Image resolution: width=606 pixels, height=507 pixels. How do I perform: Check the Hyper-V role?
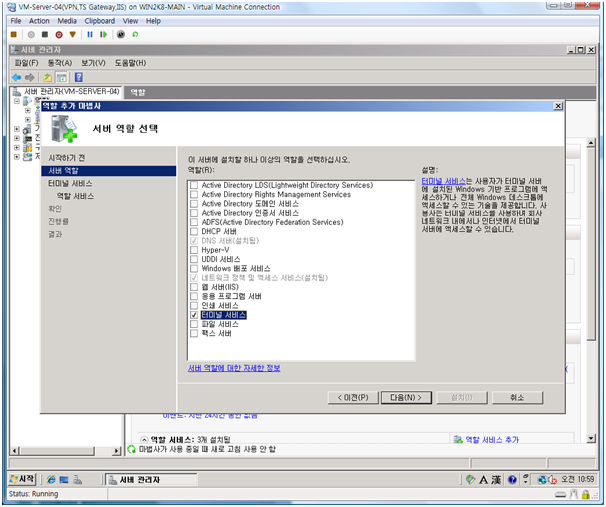(x=194, y=250)
